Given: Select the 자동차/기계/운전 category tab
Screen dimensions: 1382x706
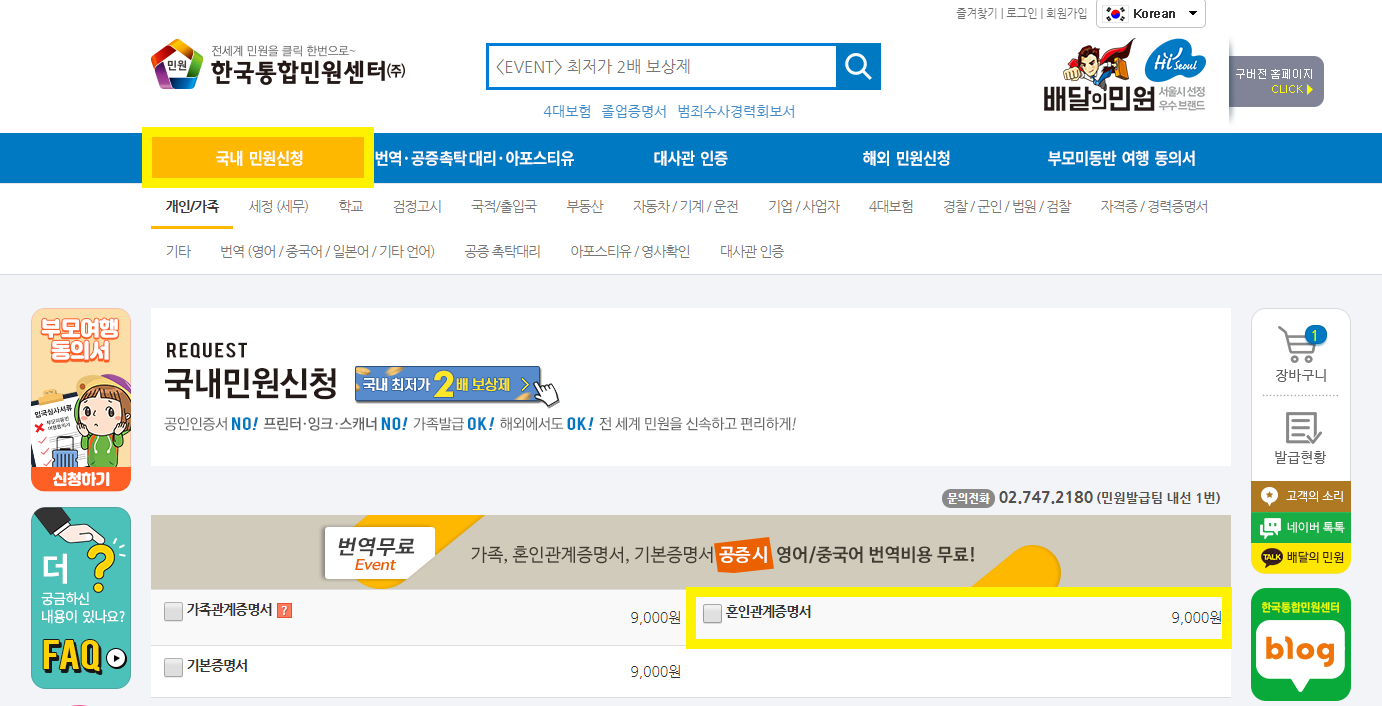Looking at the screenshot, I should pos(685,207).
